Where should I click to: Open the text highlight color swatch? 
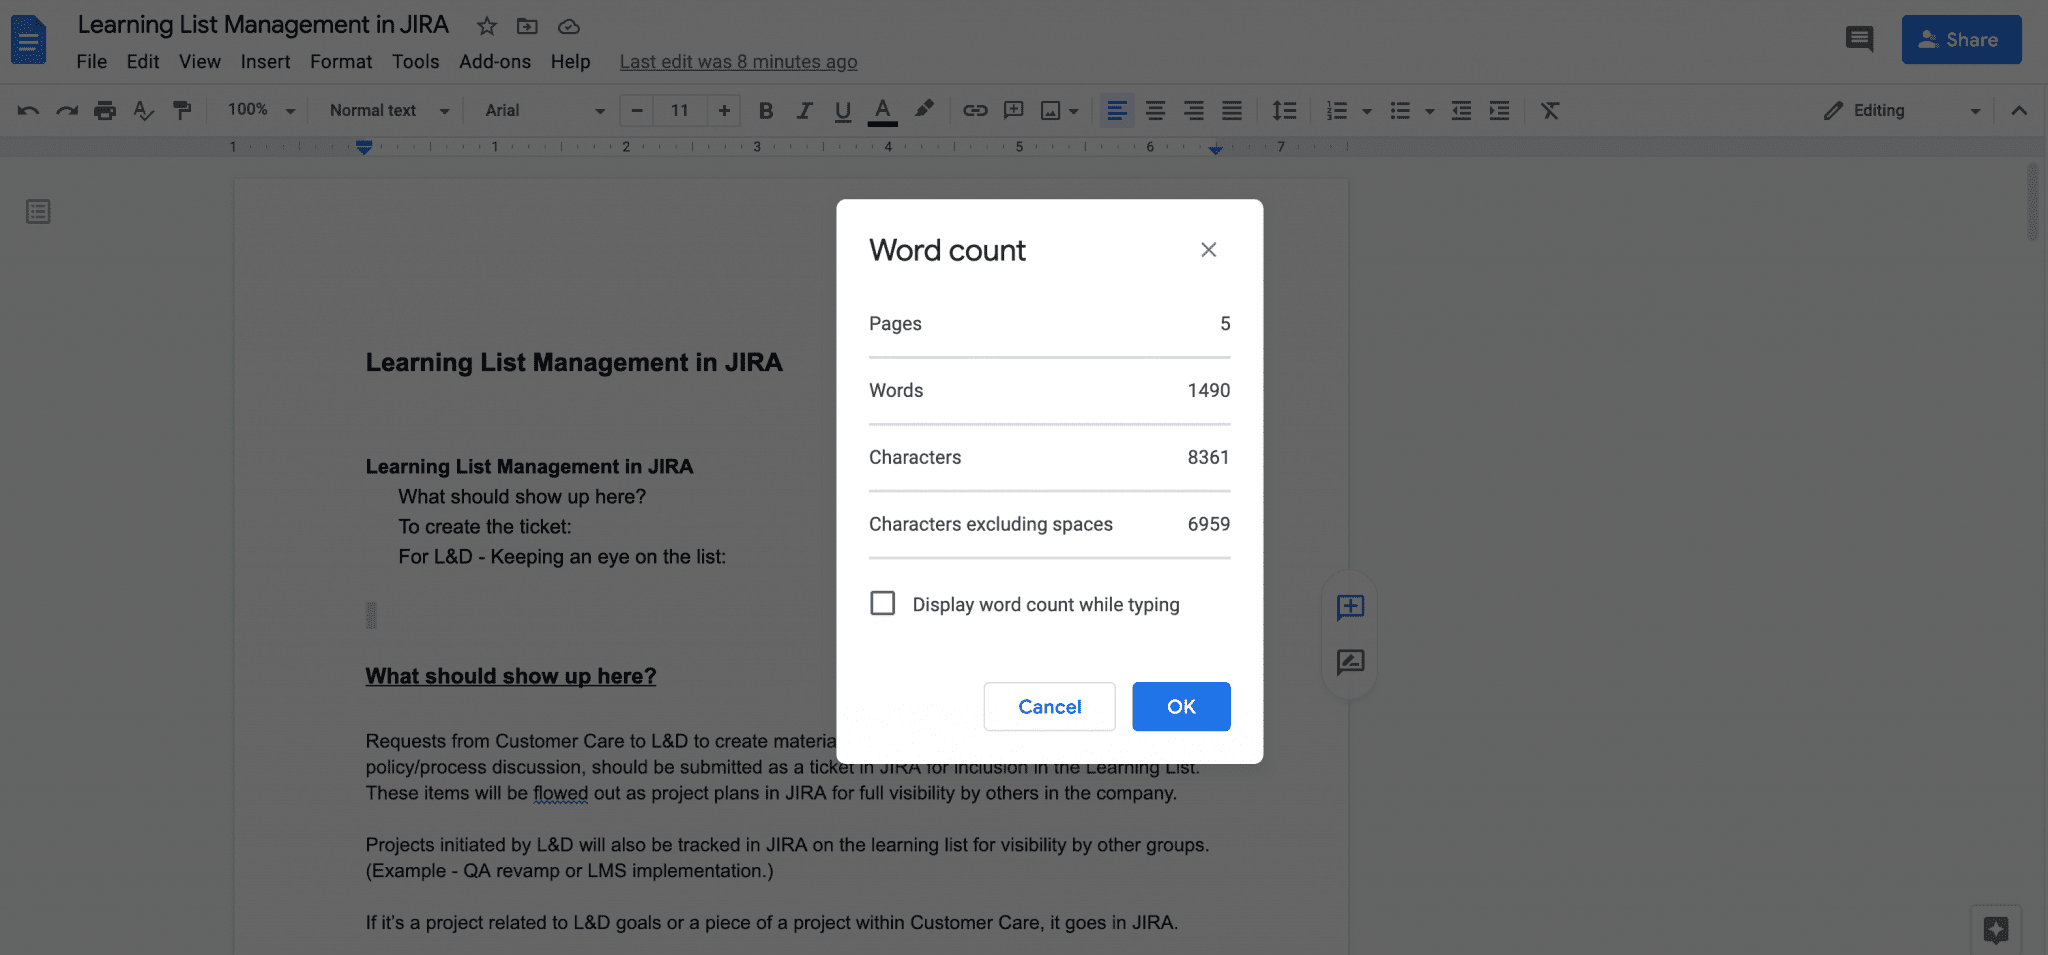coord(923,110)
